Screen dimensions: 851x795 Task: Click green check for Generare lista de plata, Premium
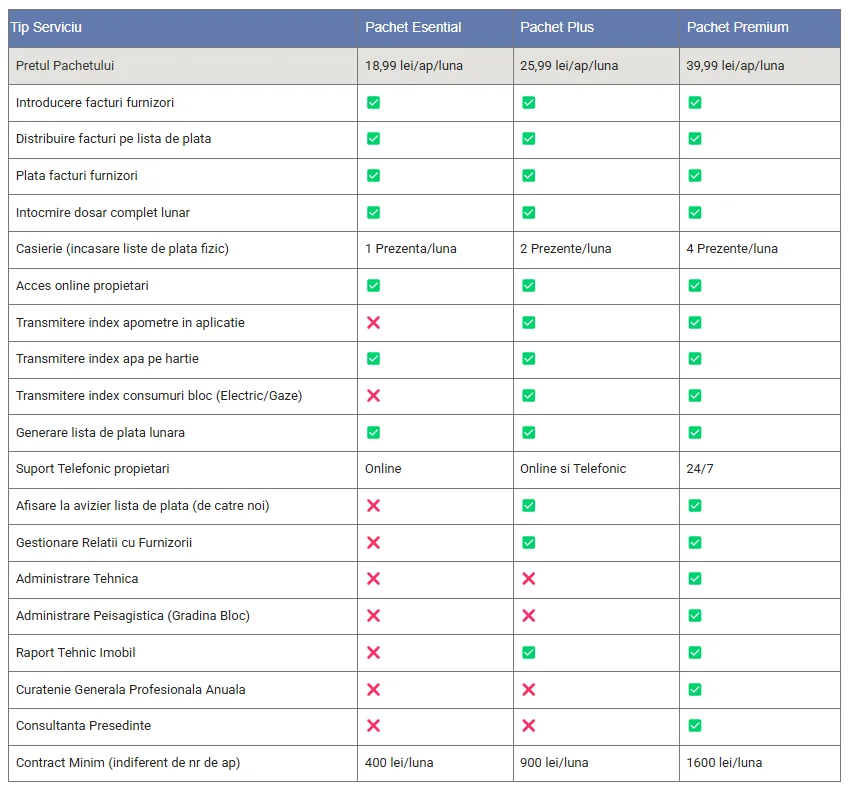tap(694, 432)
